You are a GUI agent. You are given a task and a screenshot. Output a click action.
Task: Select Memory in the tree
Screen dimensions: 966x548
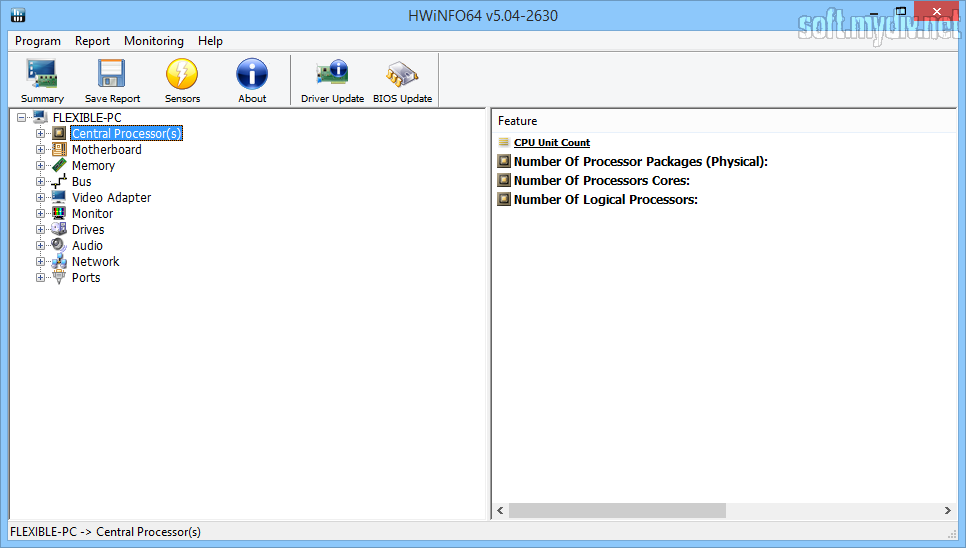[x=93, y=165]
